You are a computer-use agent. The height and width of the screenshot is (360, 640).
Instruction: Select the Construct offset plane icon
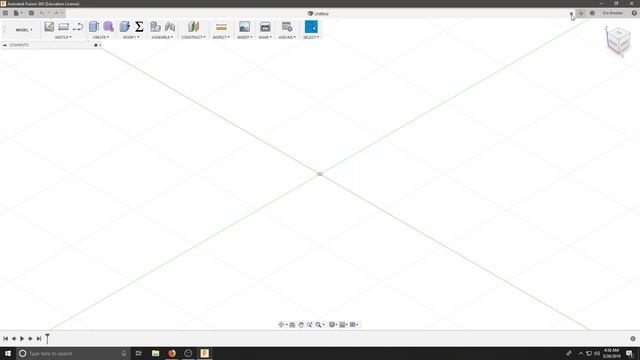pyautogui.click(x=193, y=27)
